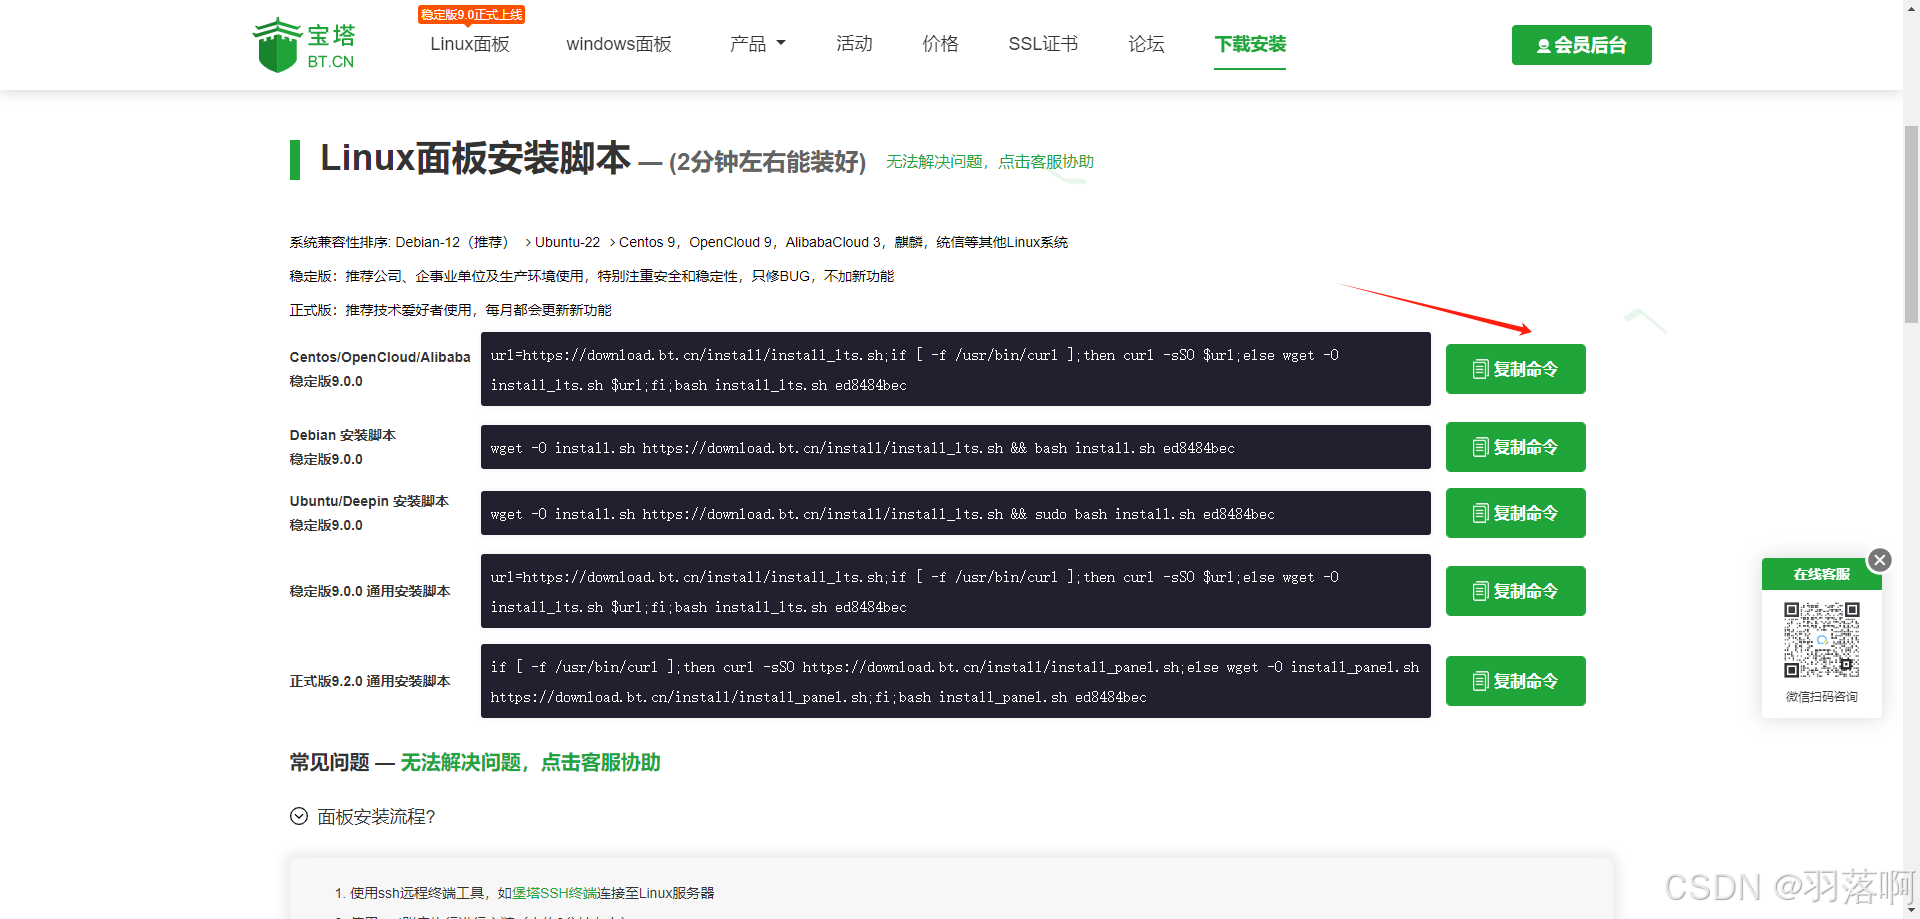Copy the Centos/OpenCloud/Alibaba install command
Screen dimensions: 1920x919
pyautogui.click(x=1515, y=369)
